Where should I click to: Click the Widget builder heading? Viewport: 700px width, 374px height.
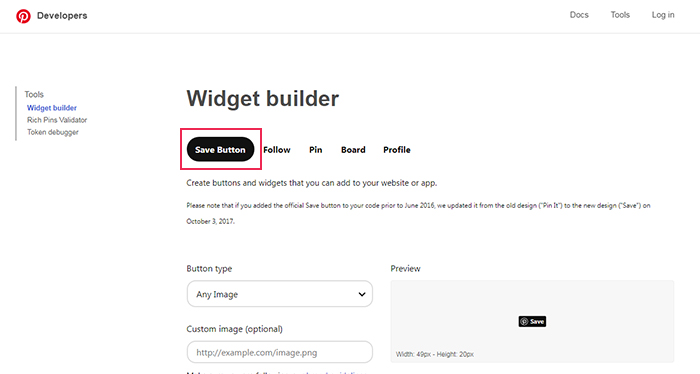pyautogui.click(x=262, y=98)
